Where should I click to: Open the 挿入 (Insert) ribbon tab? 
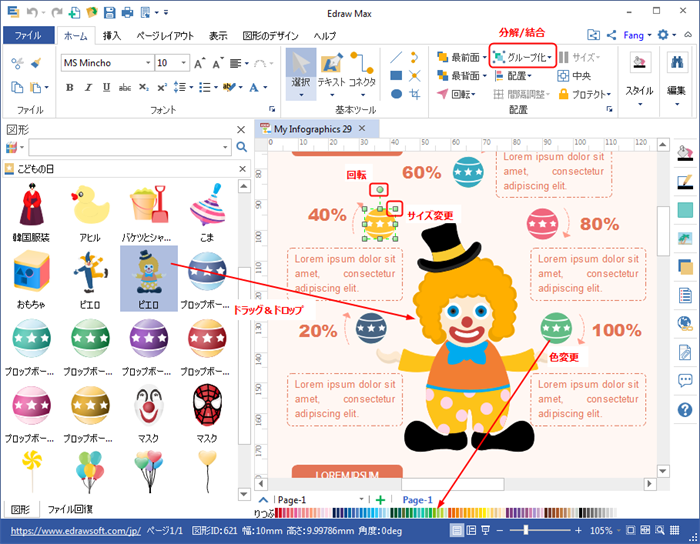(112, 35)
